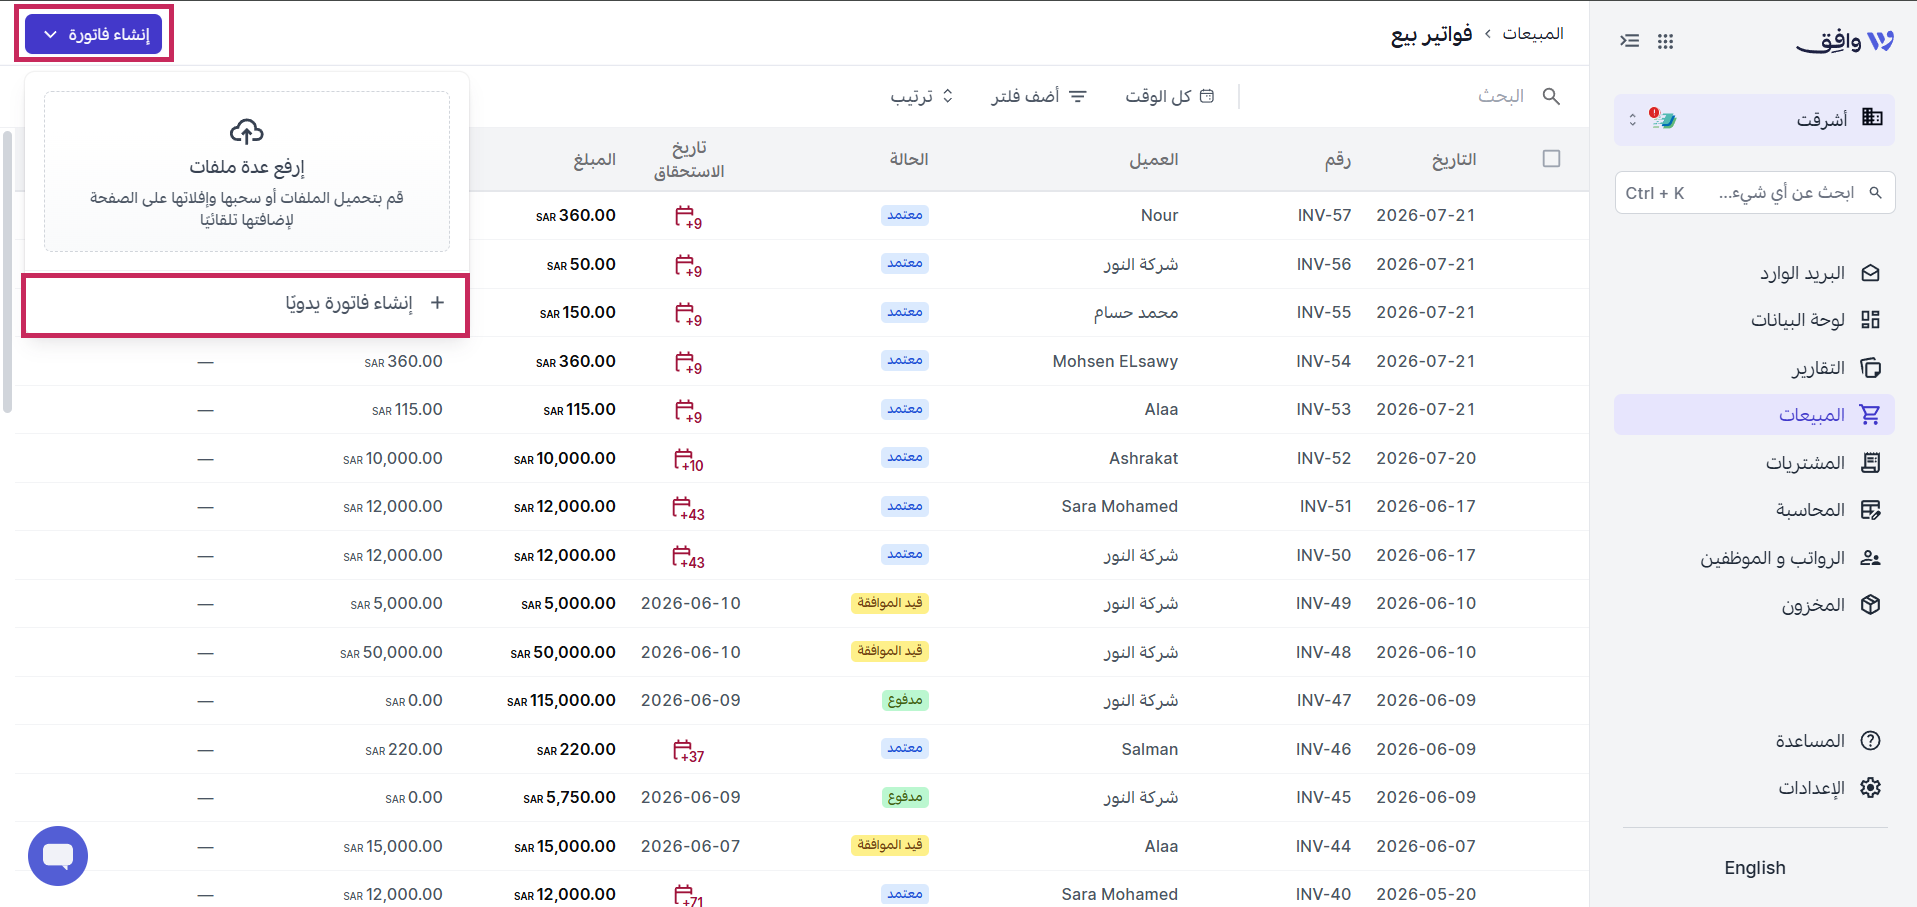Click the inventory box icon
Image resolution: width=1917 pixels, height=907 pixels.
(x=1871, y=605)
